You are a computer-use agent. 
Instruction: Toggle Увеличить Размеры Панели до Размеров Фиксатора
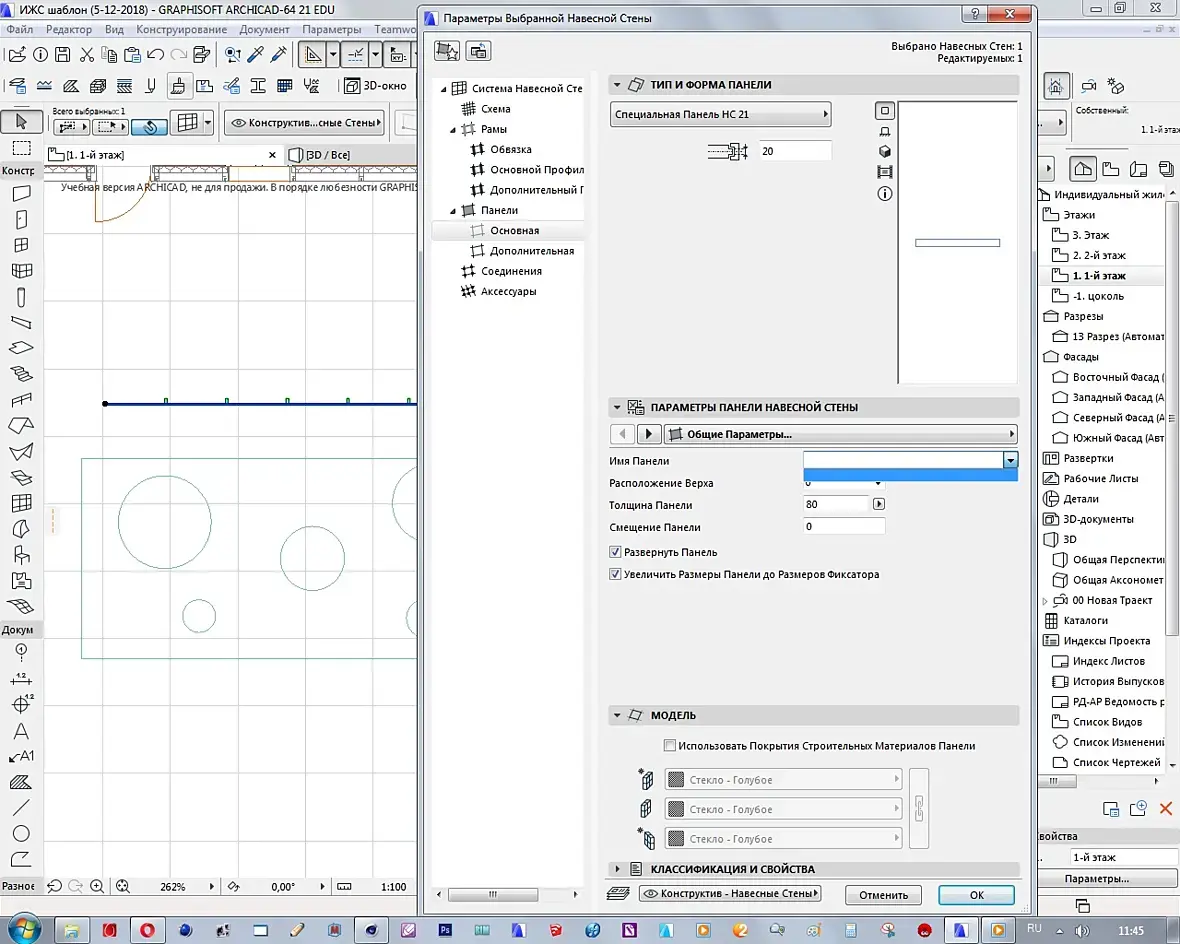616,574
